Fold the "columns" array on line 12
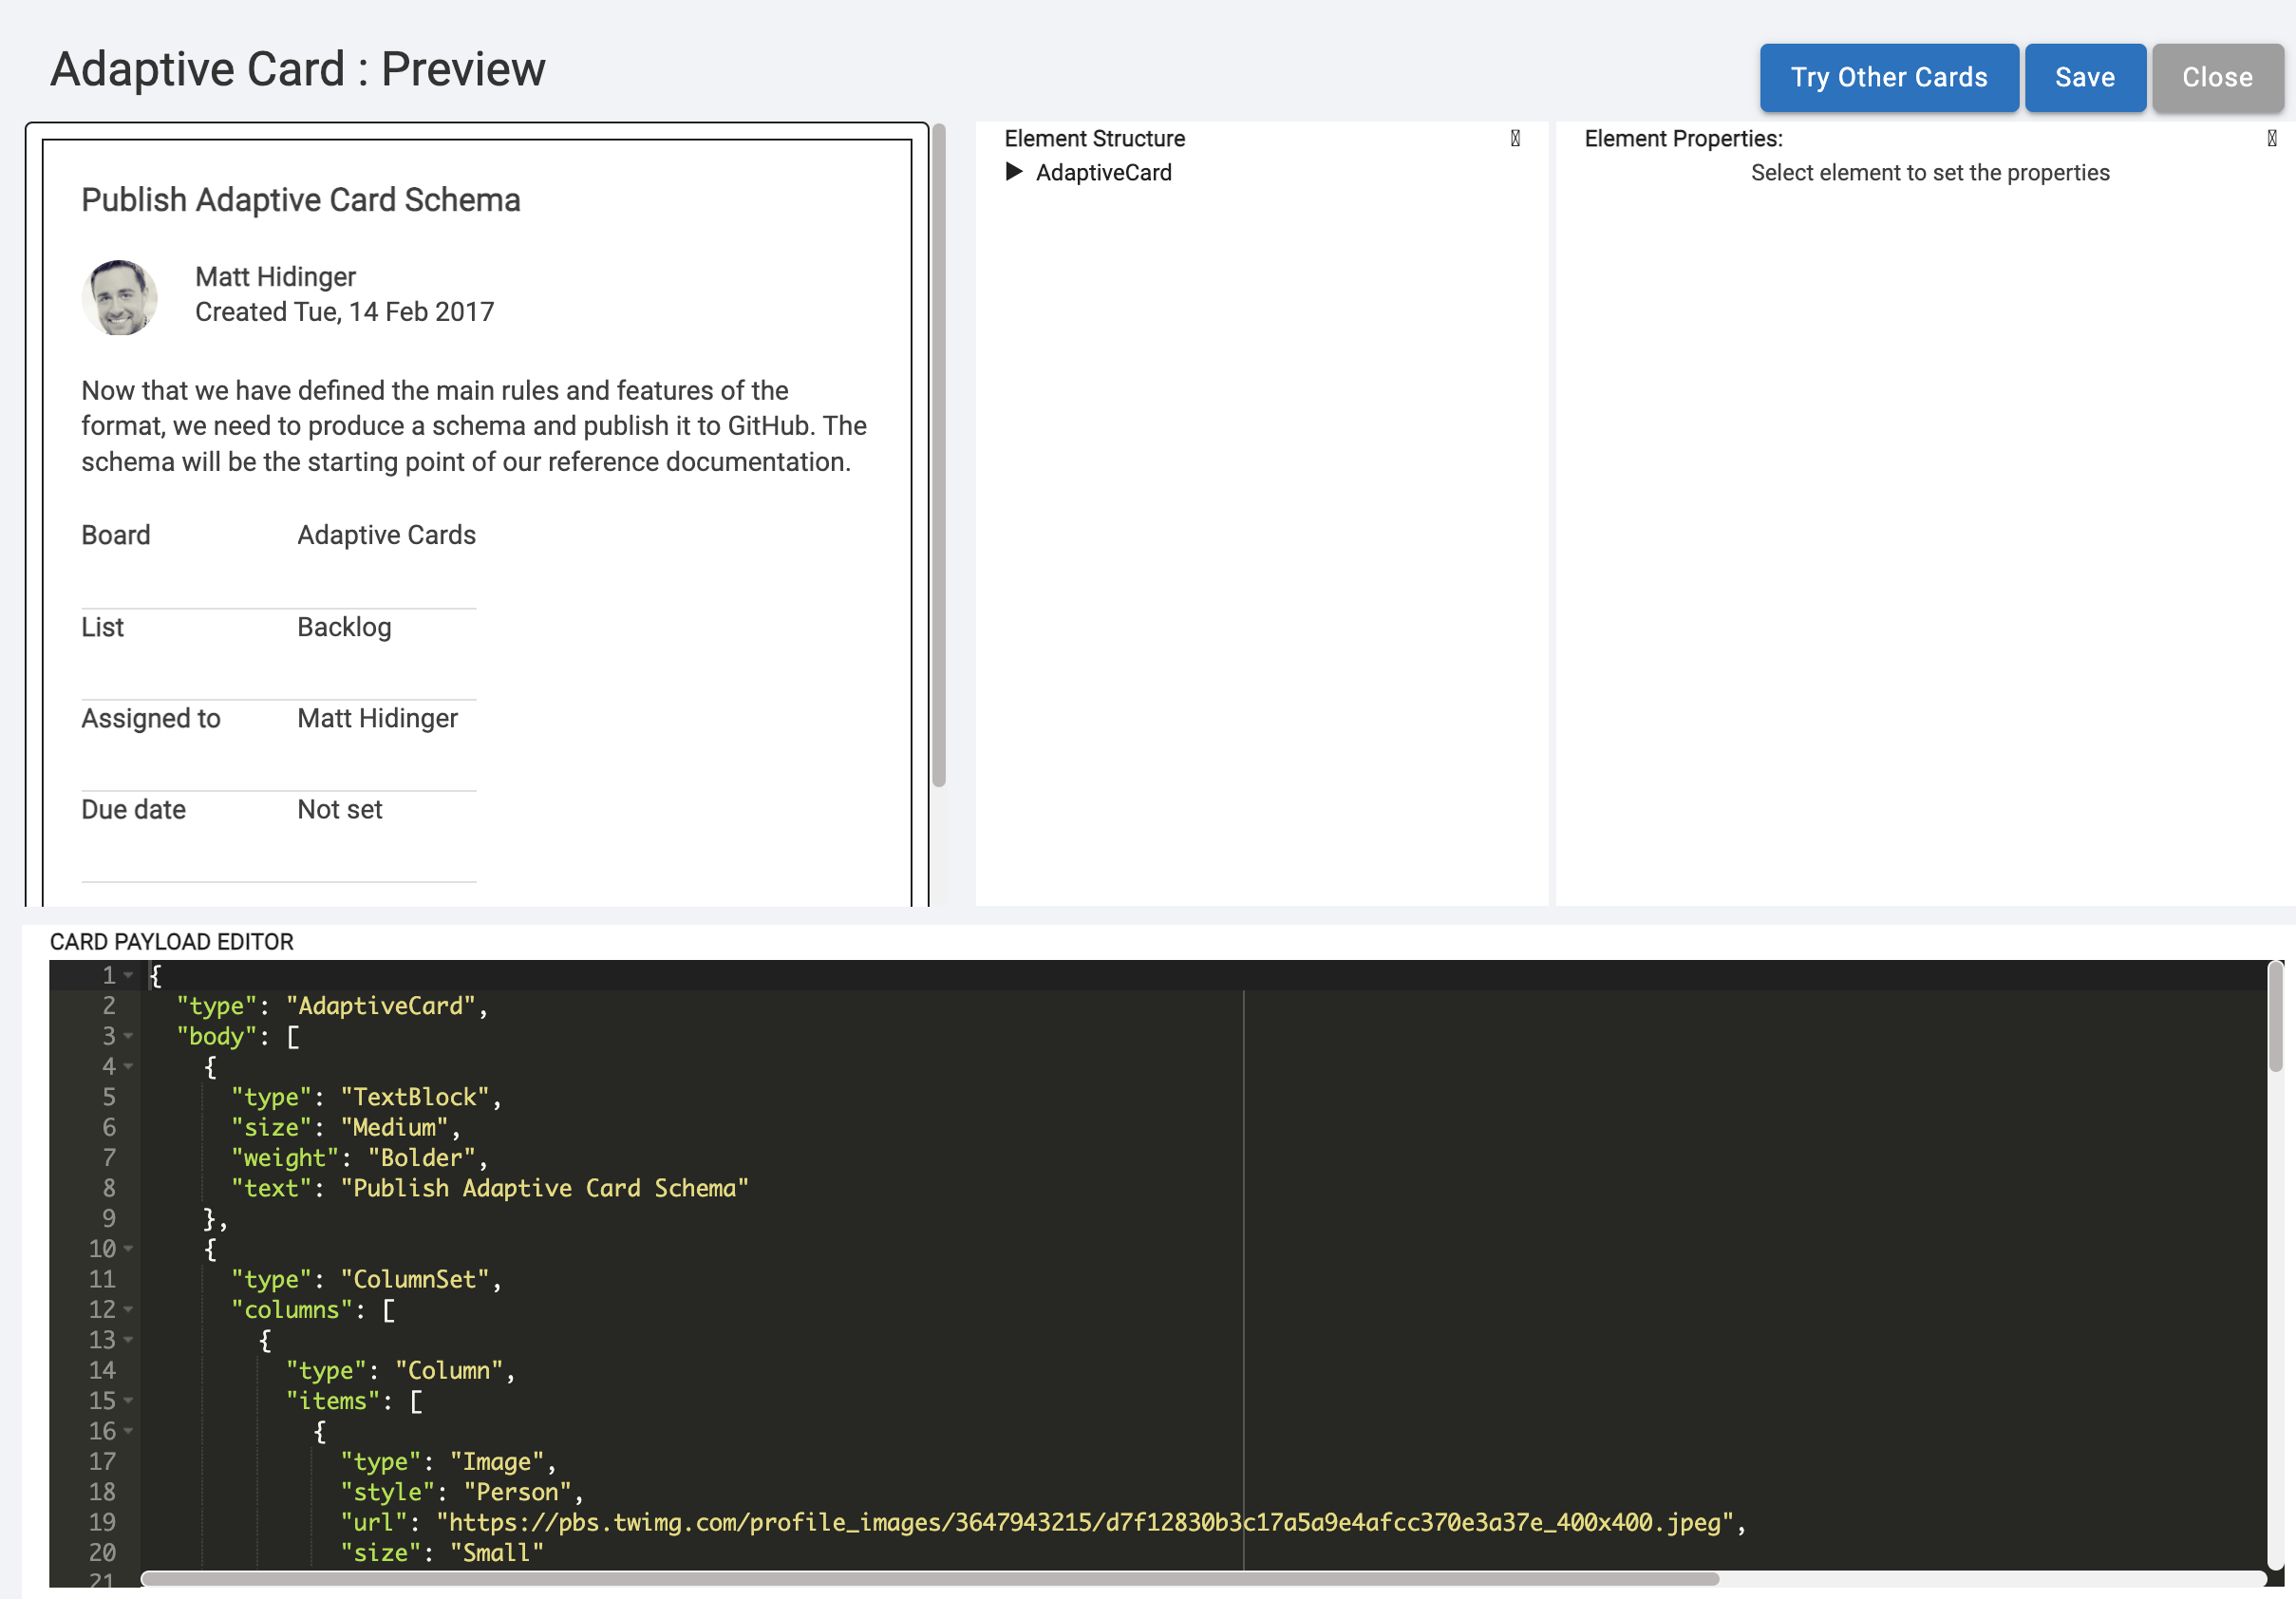This screenshot has height=1599, width=2296. point(129,1309)
